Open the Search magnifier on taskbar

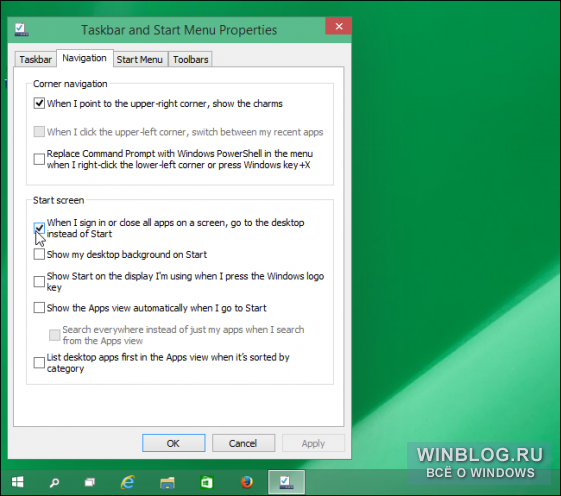pos(54,482)
